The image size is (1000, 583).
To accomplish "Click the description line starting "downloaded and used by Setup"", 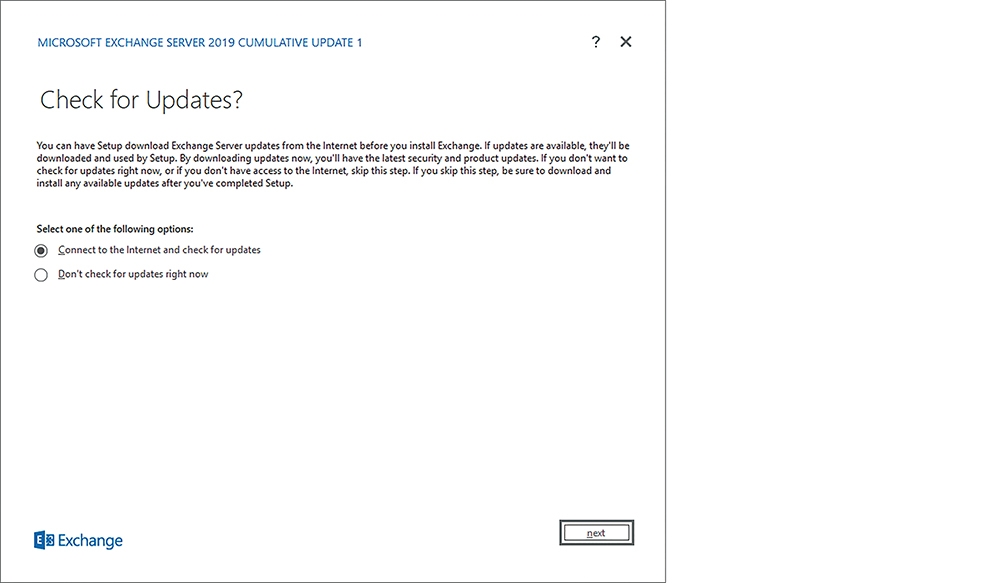I will pos(332,158).
